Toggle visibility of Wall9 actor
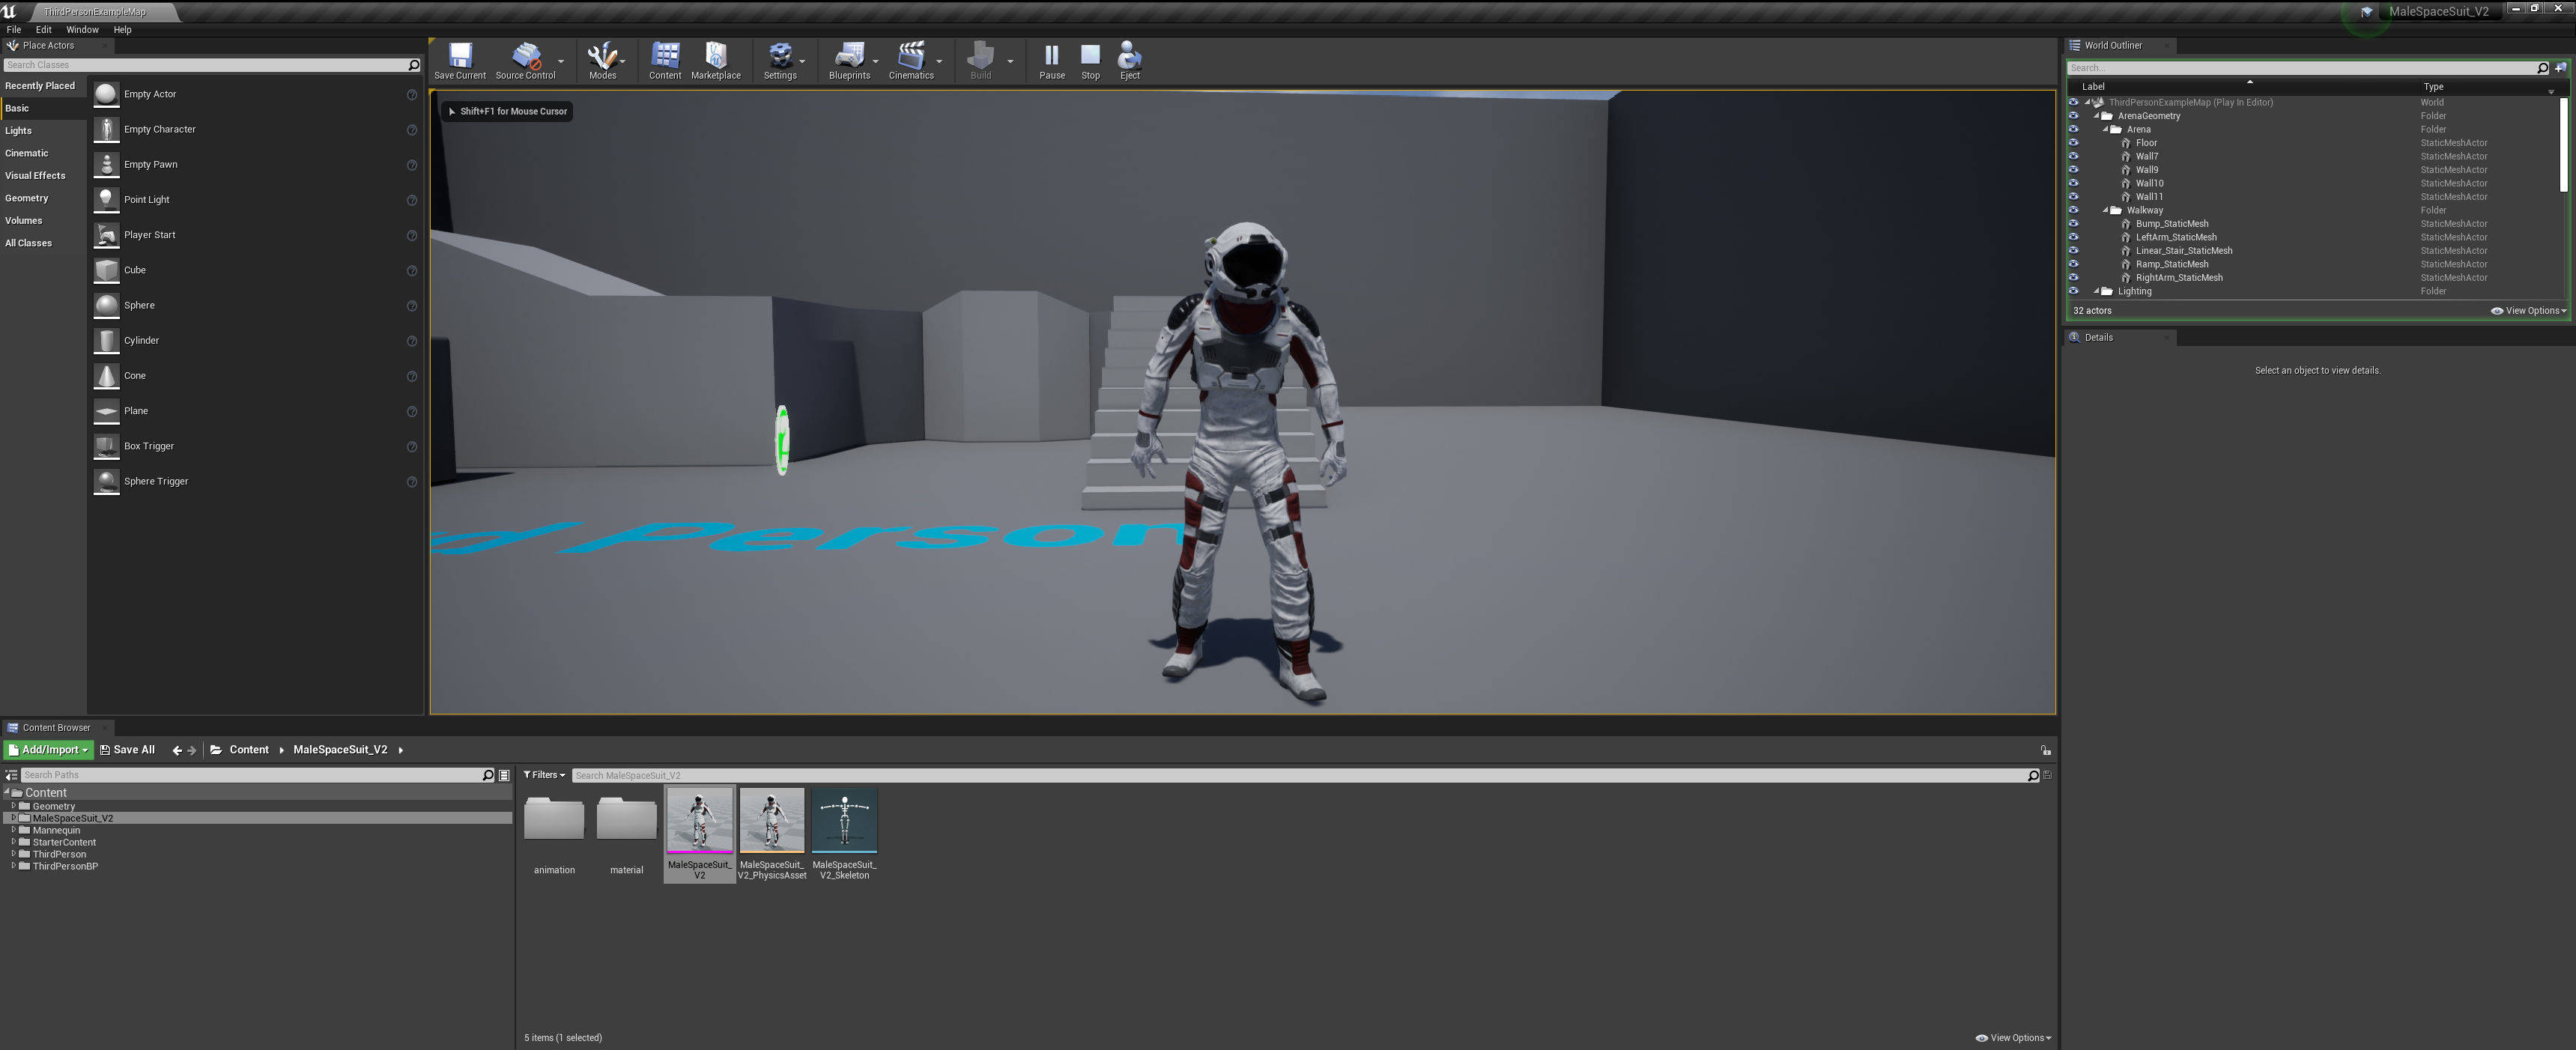 coord(2073,170)
